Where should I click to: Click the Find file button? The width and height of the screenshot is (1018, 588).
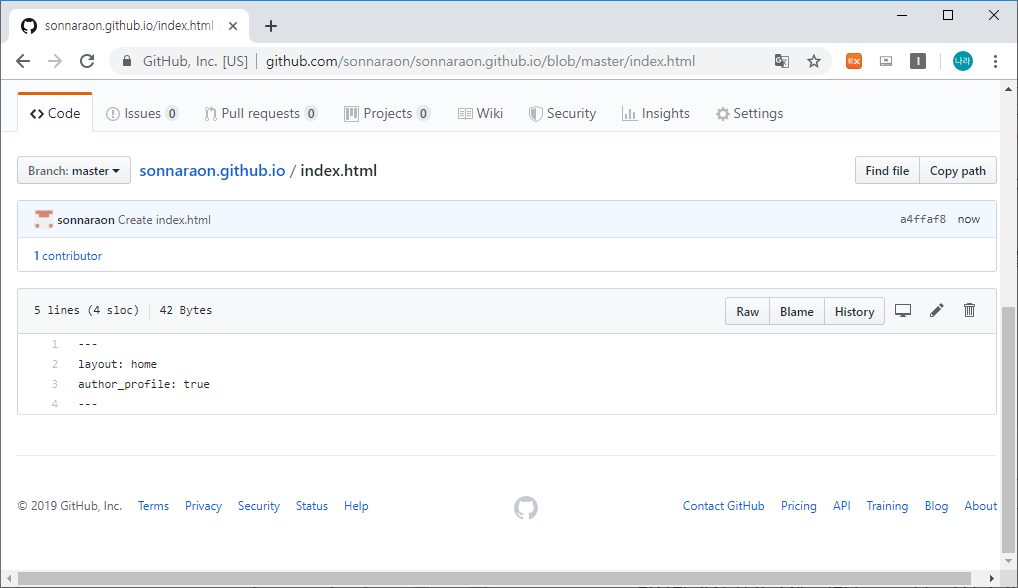pyautogui.click(x=887, y=170)
